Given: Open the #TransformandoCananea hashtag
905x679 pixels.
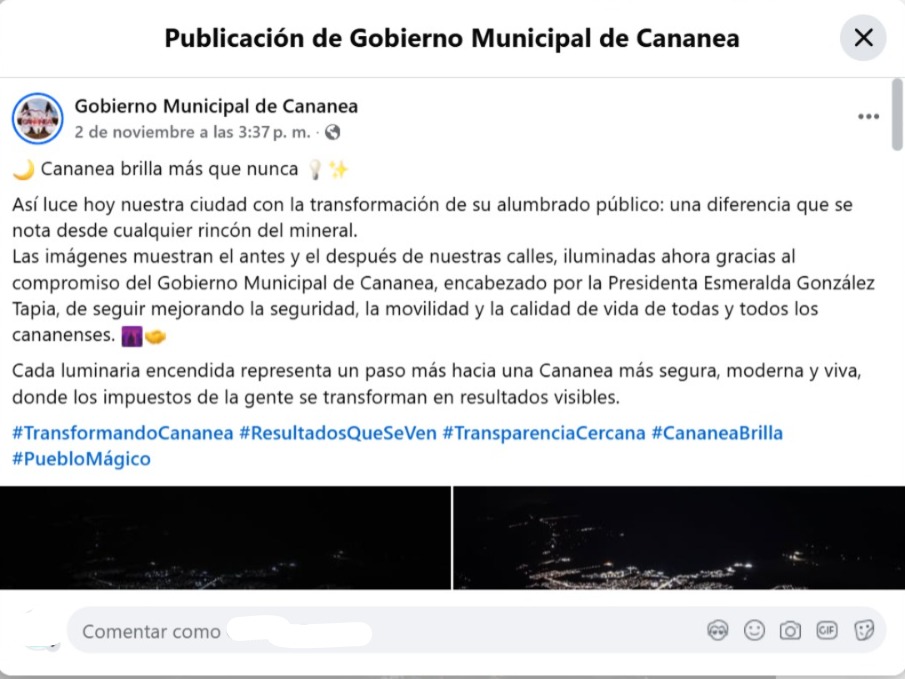Looking at the screenshot, I should 122,433.
